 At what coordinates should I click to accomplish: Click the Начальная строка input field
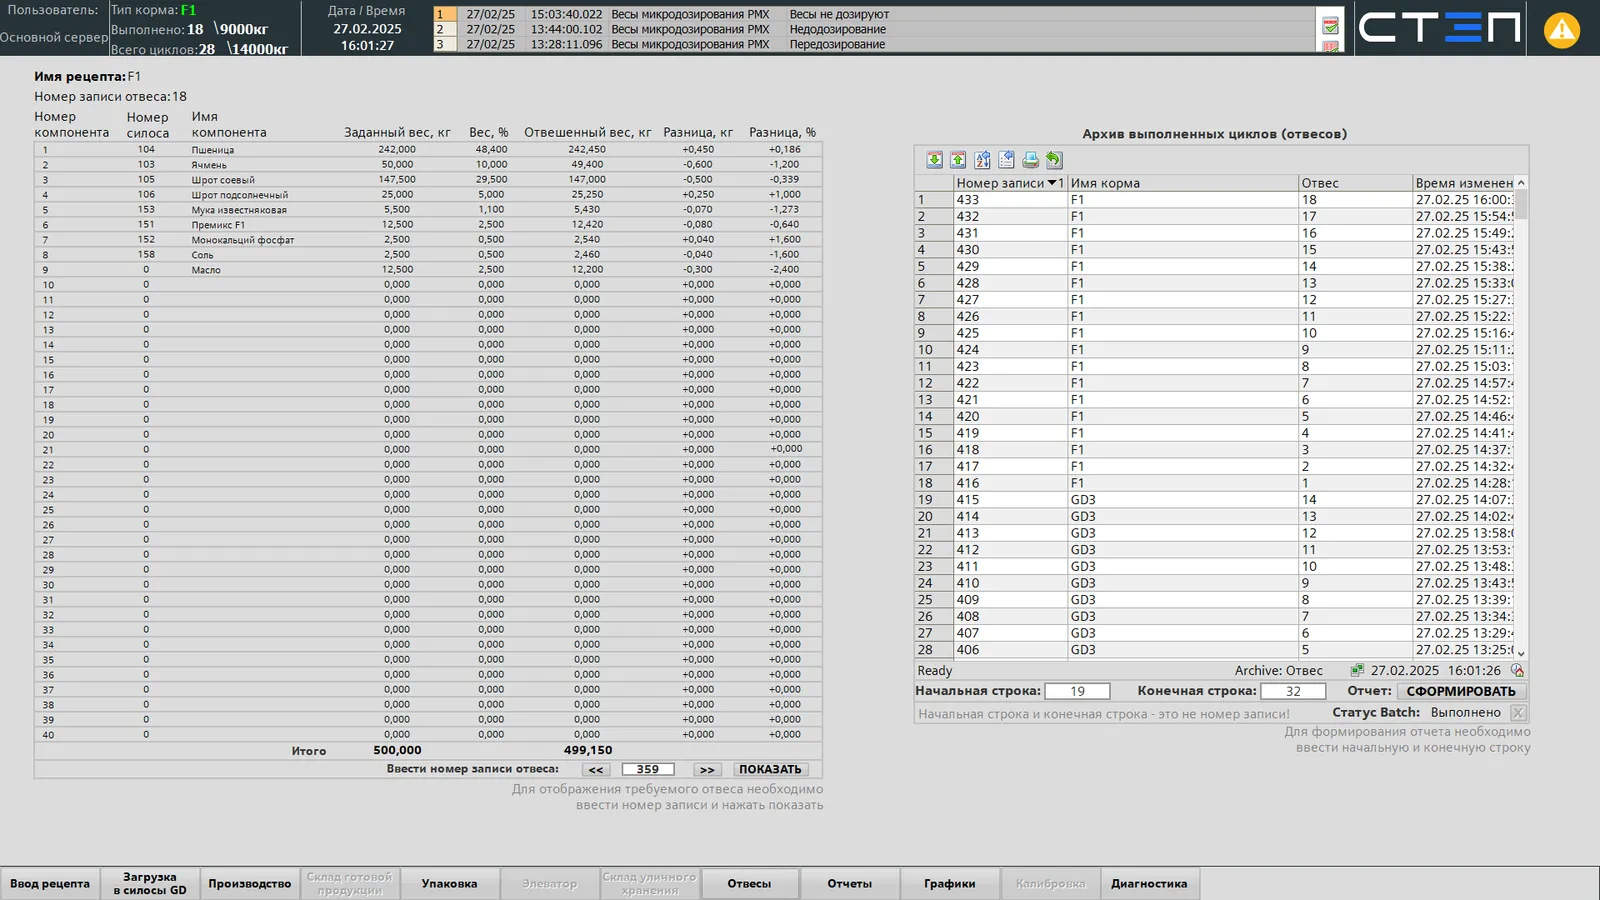click(1078, 691)
